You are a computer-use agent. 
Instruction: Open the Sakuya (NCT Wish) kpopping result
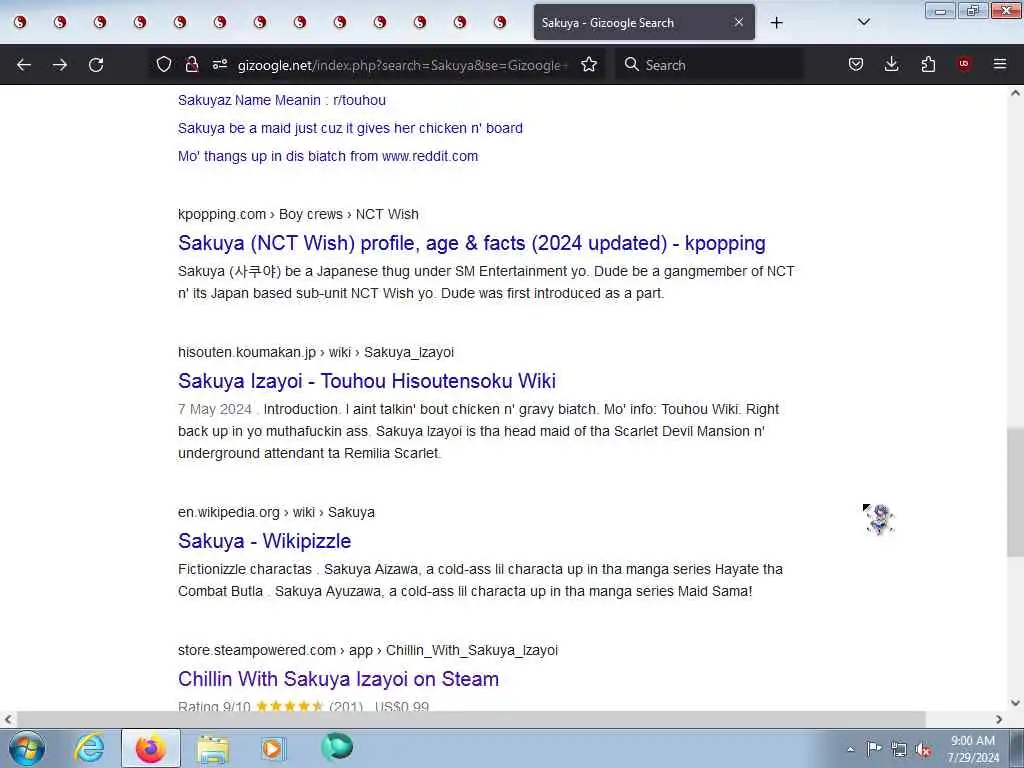[x=472, y=243]
